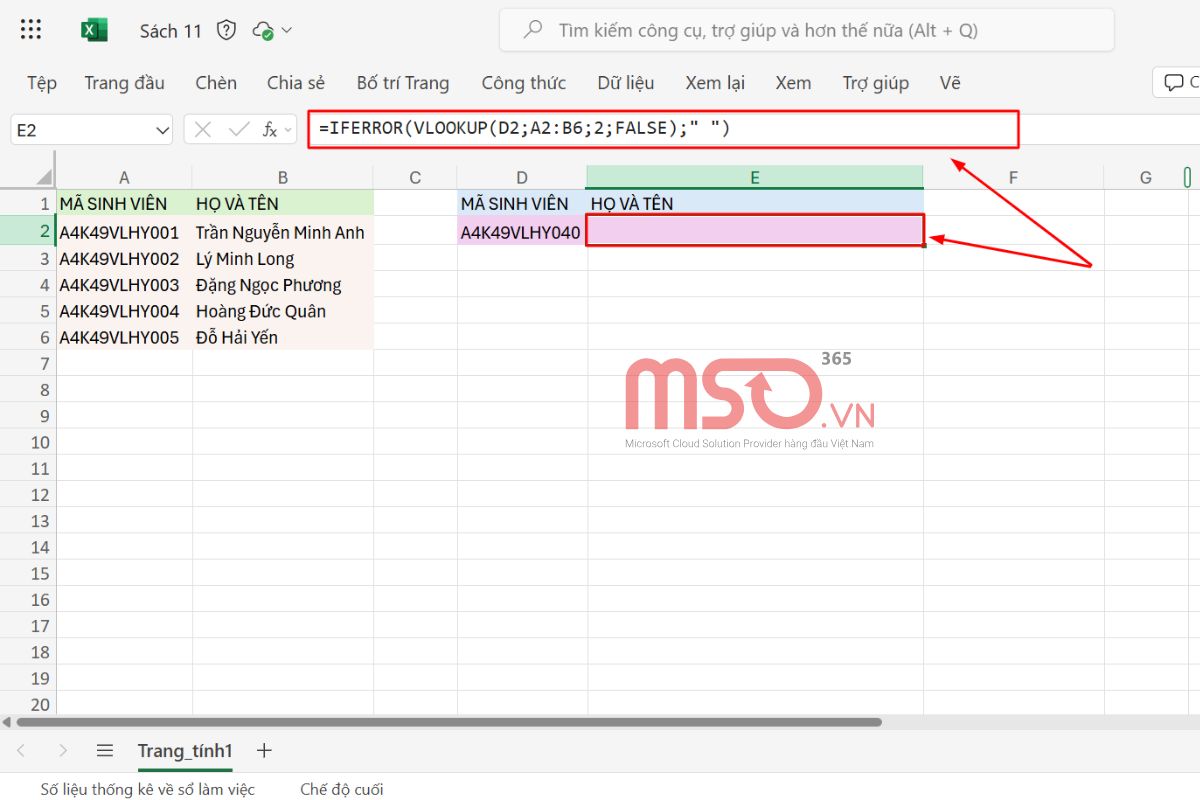Viewport: 1200px width, 800px height.
Task: Click cell E1 HỌ VÀ TÊN lookup header
Action: (x=755, y=203)
